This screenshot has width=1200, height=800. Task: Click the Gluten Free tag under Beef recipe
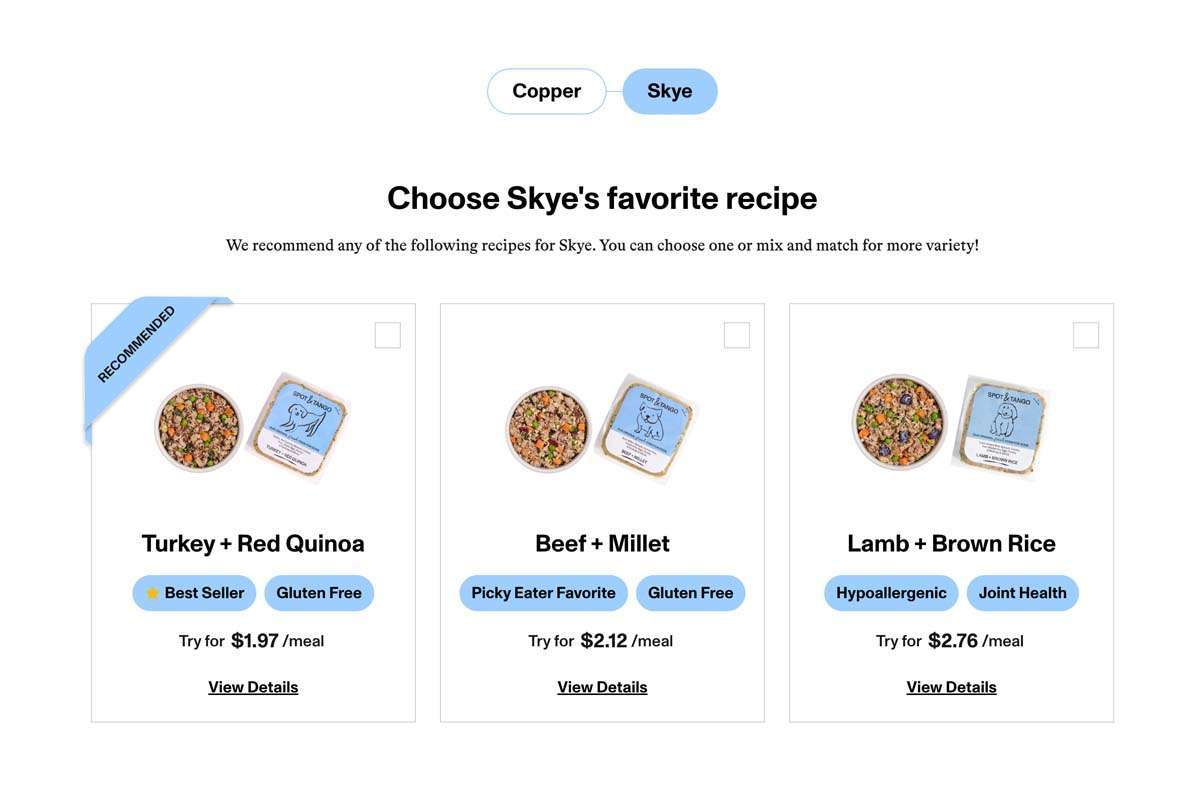[x=690, y=593]
